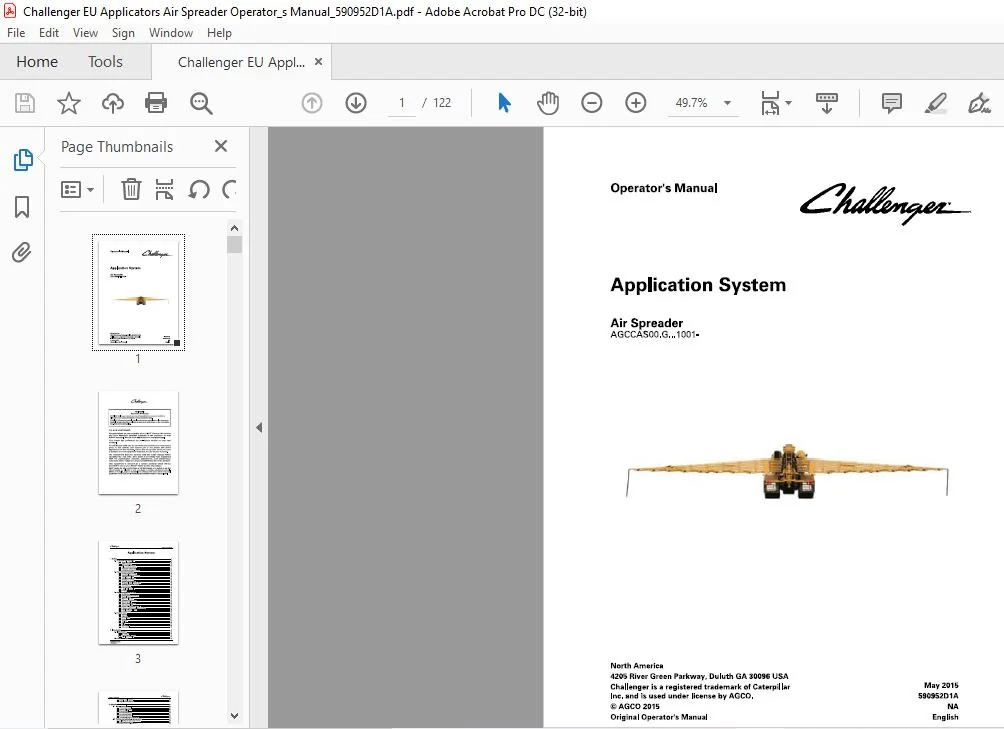Select page 3 thumbnail

pos(138,593)
